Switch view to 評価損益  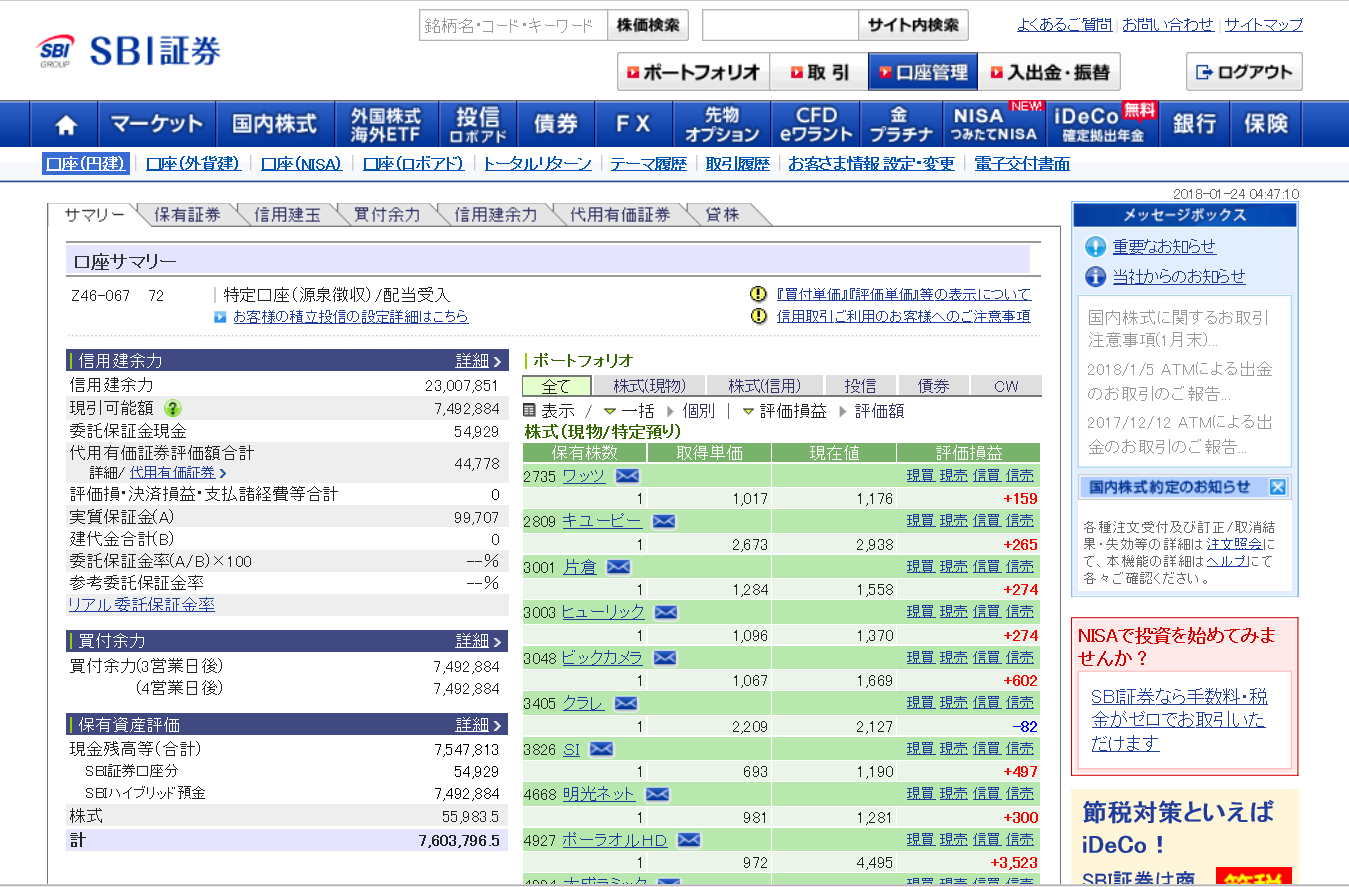point(784,411)
